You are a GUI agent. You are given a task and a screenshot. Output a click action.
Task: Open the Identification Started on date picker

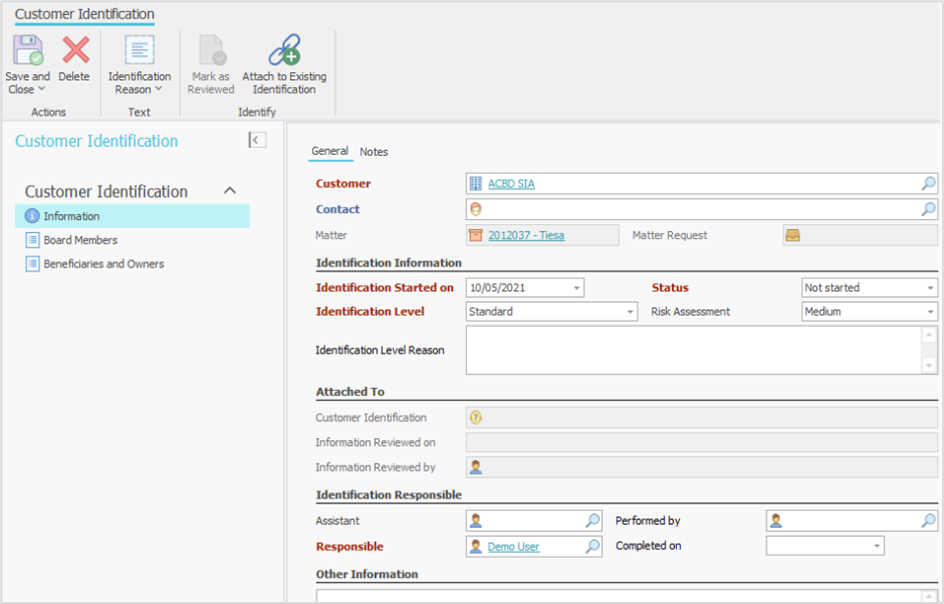coord(577,288)
